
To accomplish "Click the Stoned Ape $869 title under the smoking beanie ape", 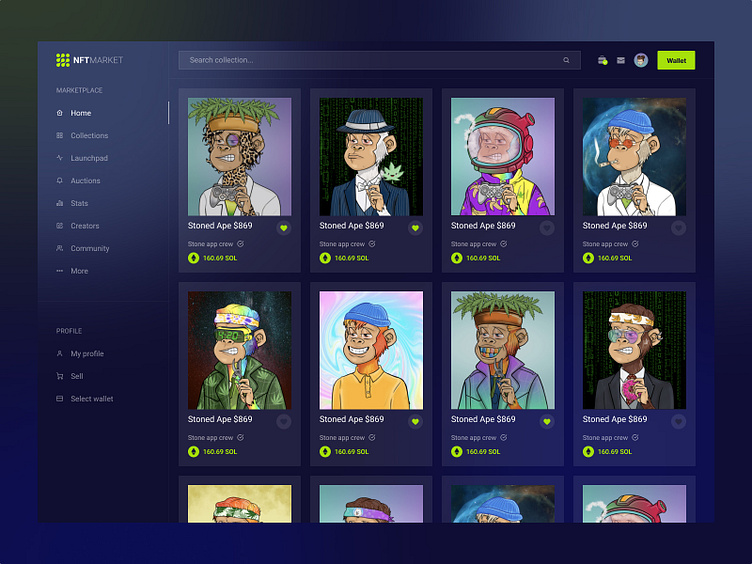I will point(614,225).
